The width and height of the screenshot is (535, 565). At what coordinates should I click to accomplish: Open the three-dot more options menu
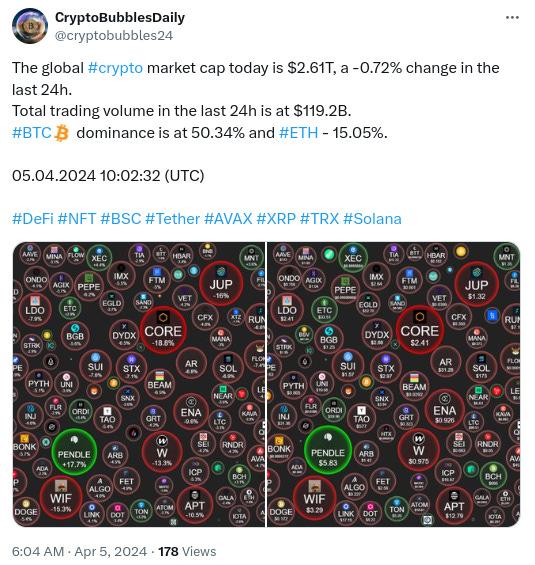(512, 17)
